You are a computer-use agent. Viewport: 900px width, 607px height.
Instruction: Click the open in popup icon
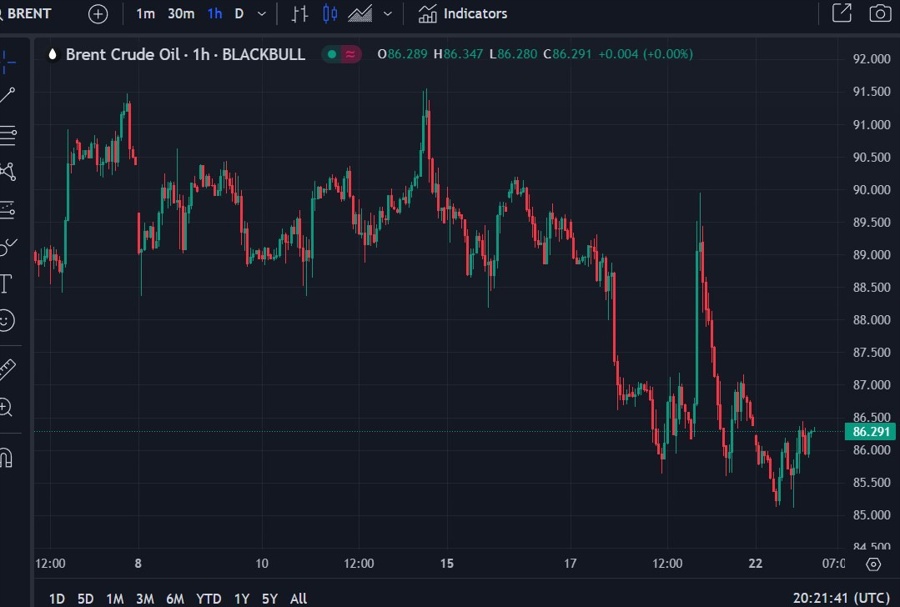(841, 13)
